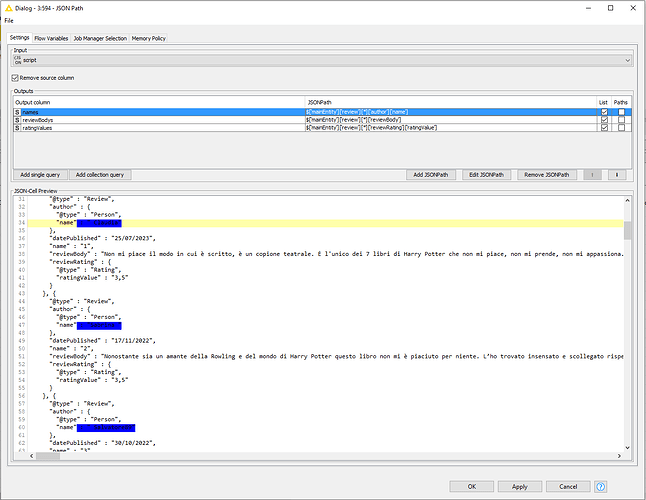Viewport: 646px width, 500px height.
Task: Uncheck the List checkbox for names row
Action: 602,112
